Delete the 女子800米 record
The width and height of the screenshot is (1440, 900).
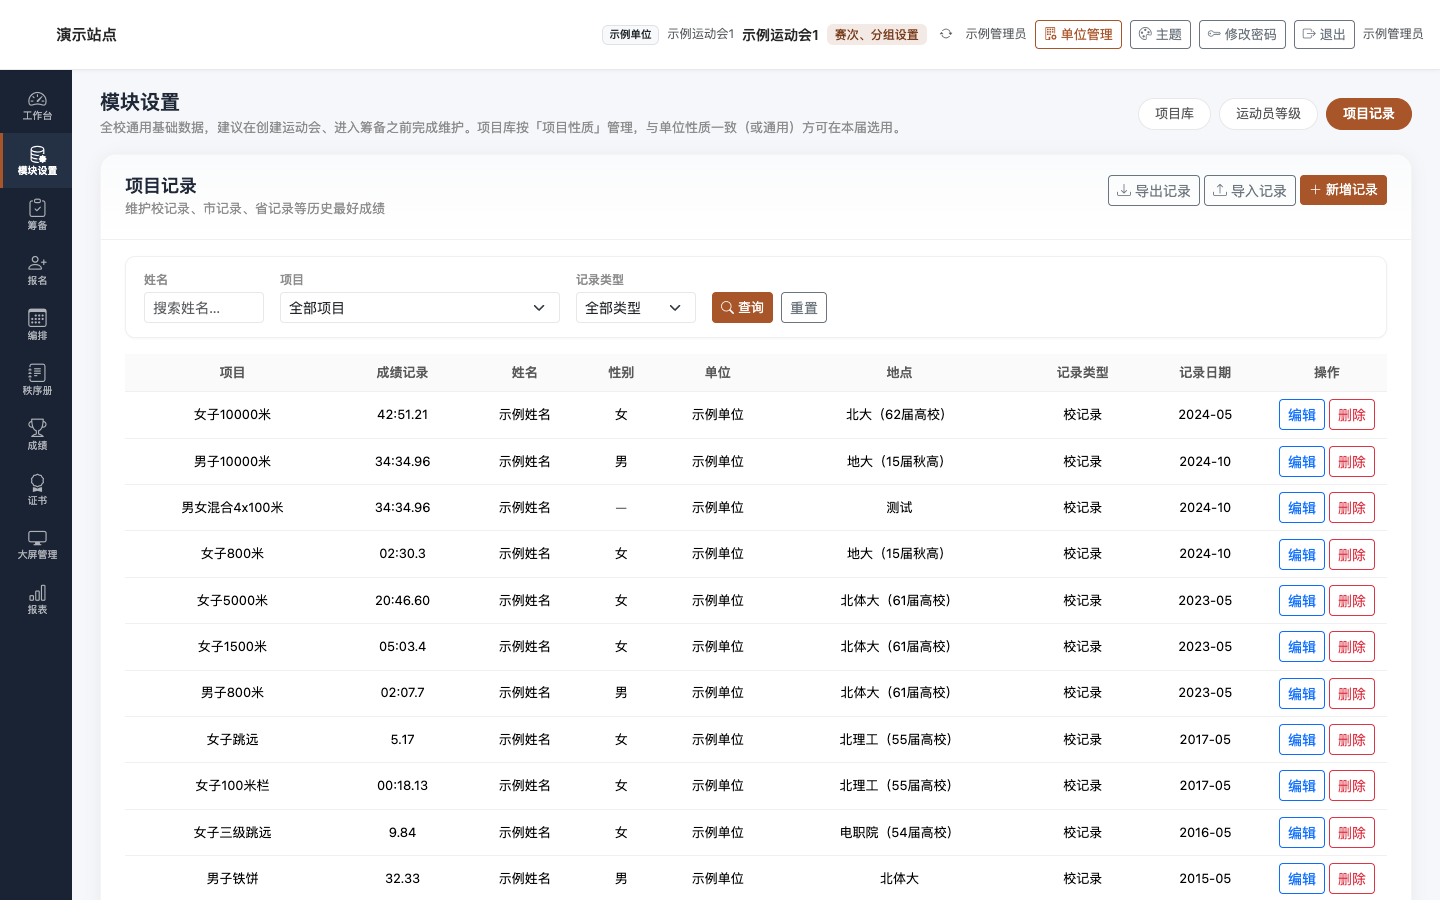(x=1352, y=555)
